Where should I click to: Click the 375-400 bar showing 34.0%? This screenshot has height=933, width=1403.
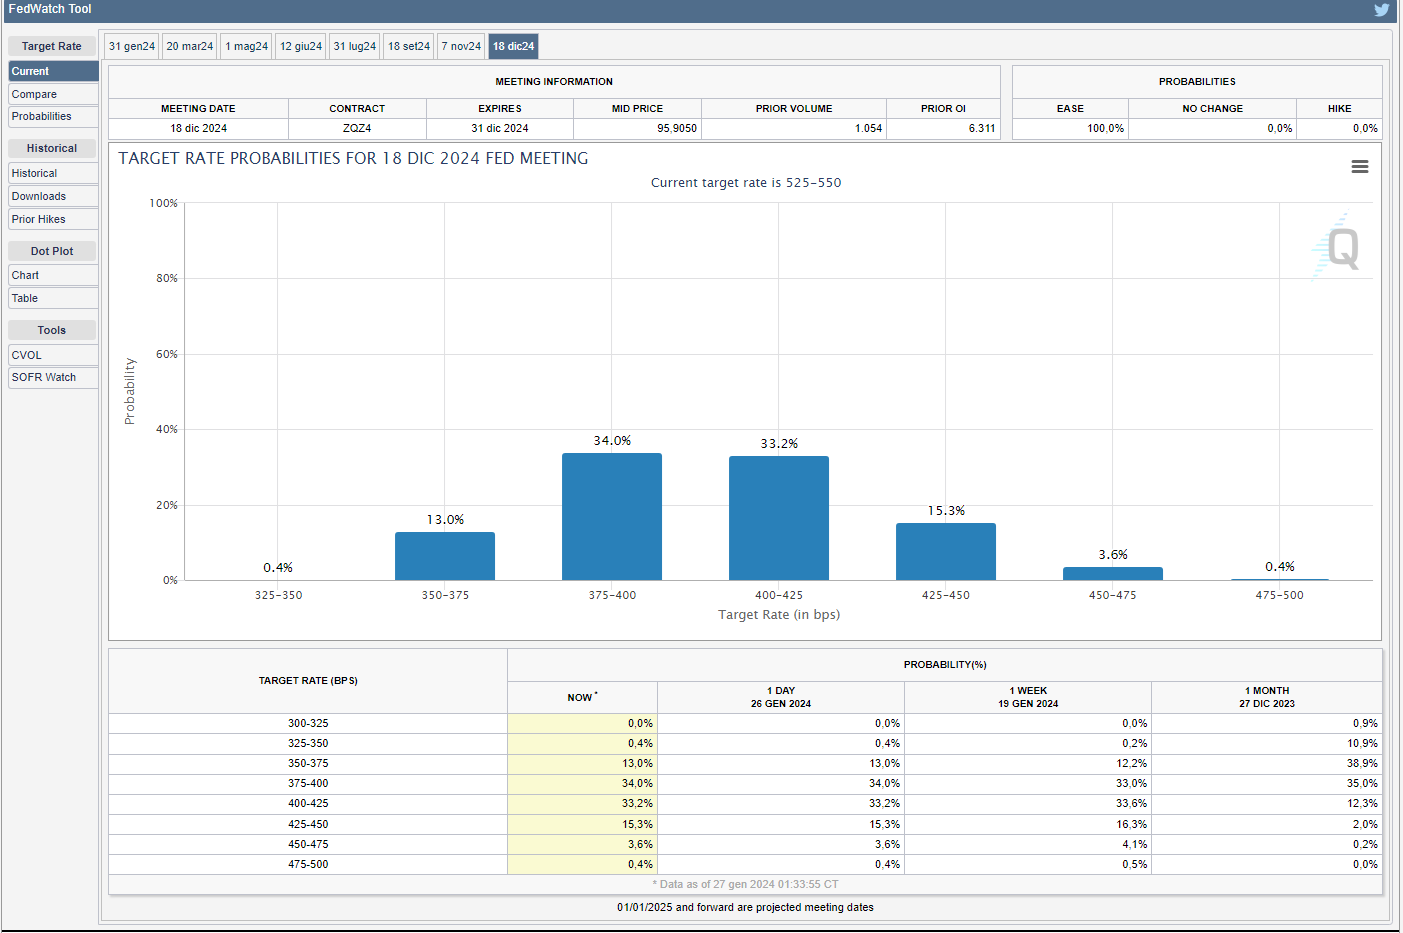click(x=612, y=516)
